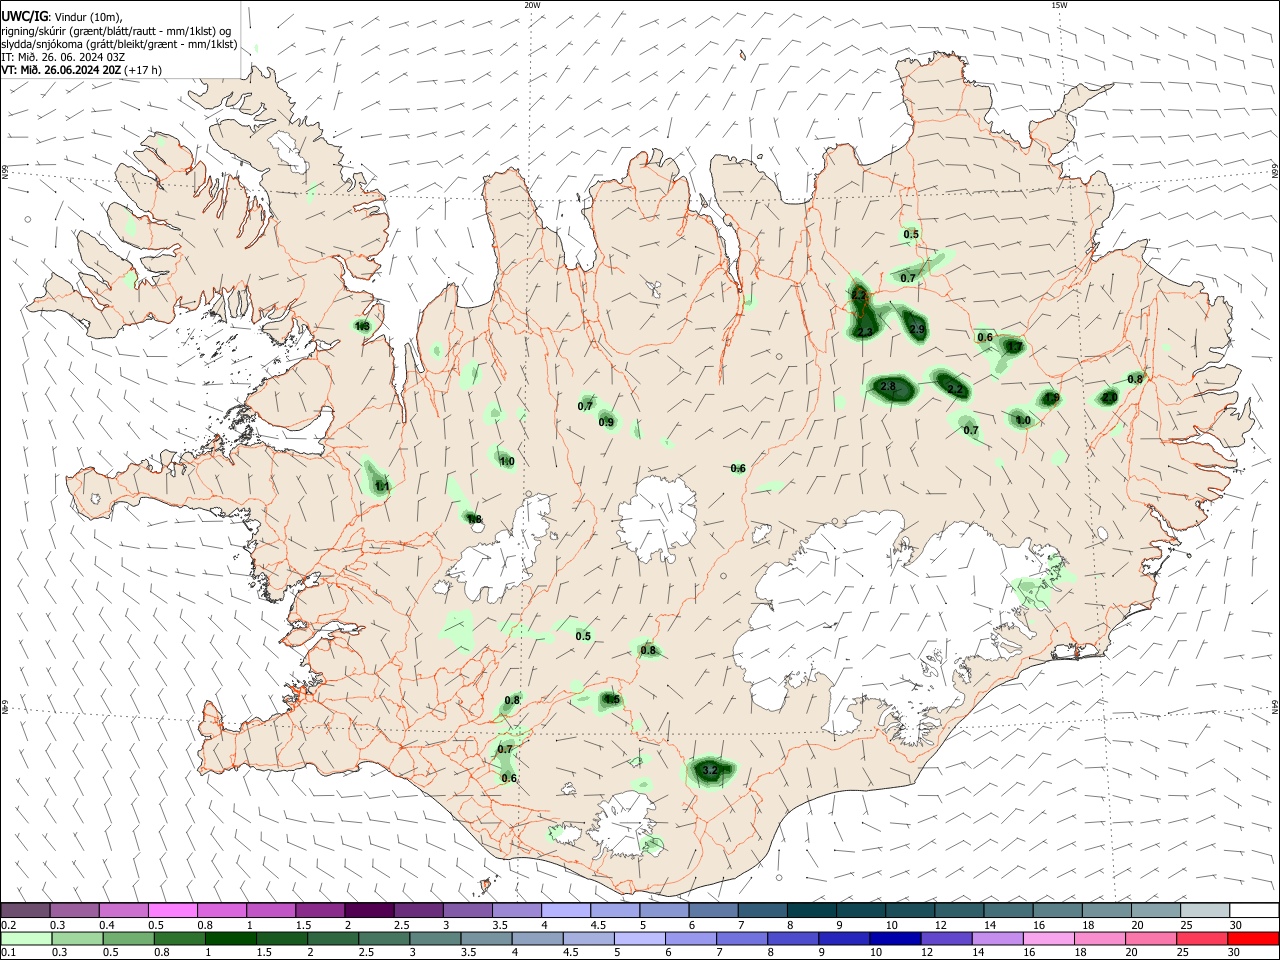The height and width of the screenshot is (960, 1280).
Task: Click the bright pink swatch between 0.5 and 0.8 in the upper scale
Action: 173,911
